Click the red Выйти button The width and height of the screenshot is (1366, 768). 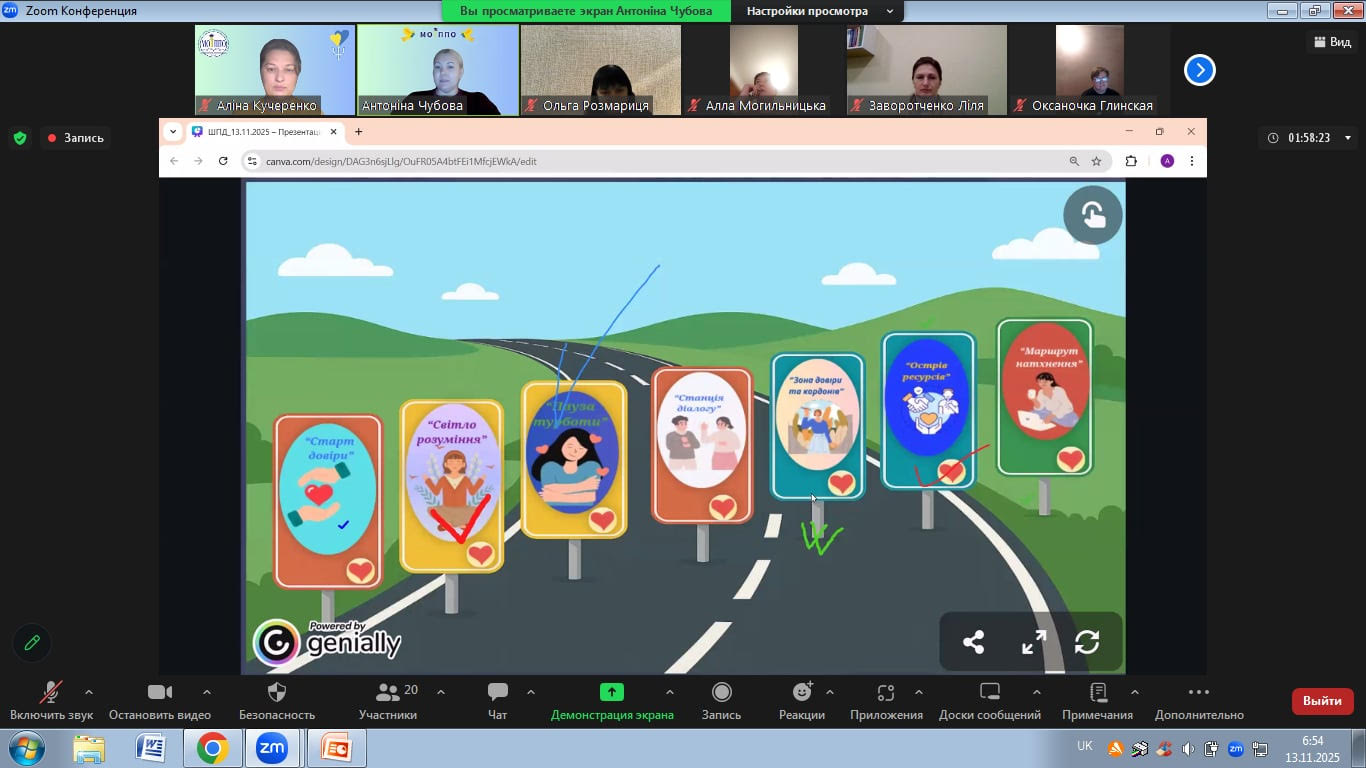(x=1322, y=701)
